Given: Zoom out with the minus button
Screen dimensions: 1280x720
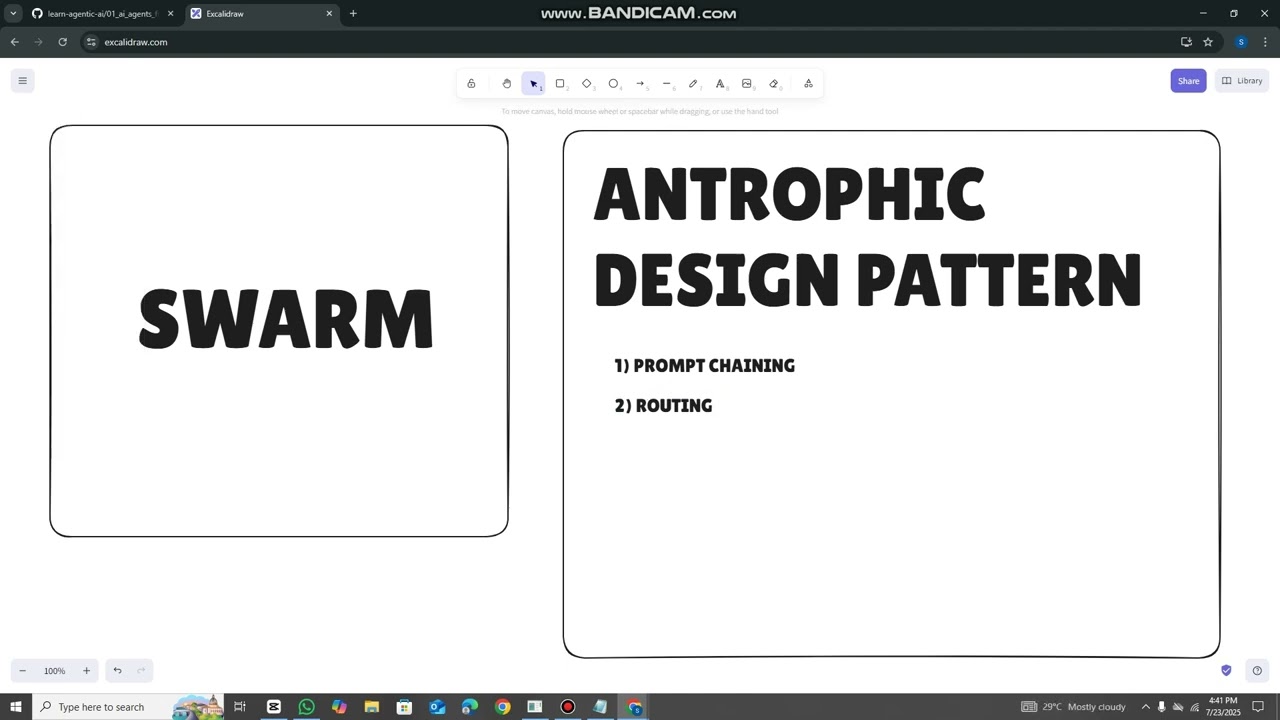Looking at the screenshot, I should point(22,671).
